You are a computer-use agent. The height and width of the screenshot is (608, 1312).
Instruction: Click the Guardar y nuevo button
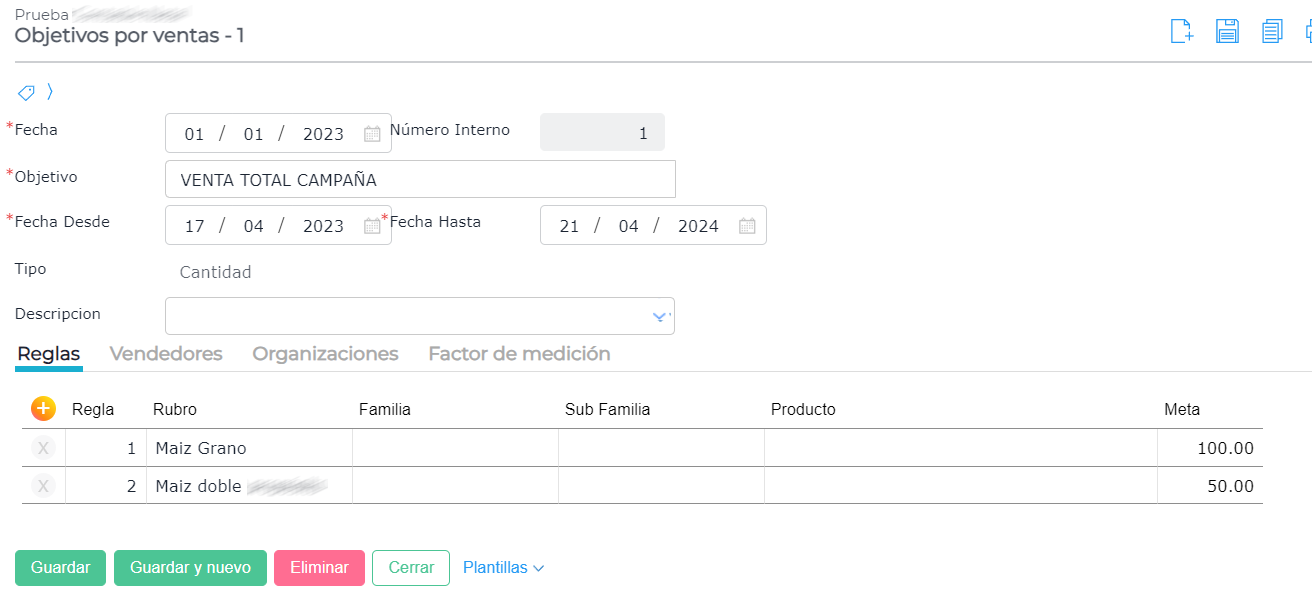(x=190, y=568)
